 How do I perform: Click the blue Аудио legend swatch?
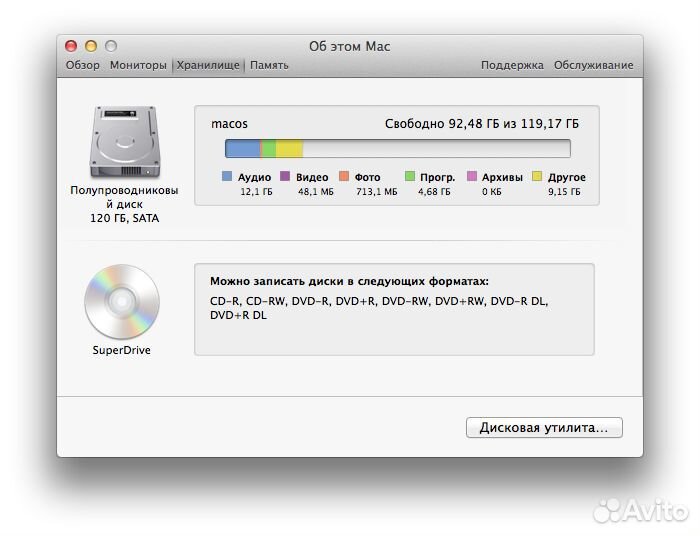(227, 177)
